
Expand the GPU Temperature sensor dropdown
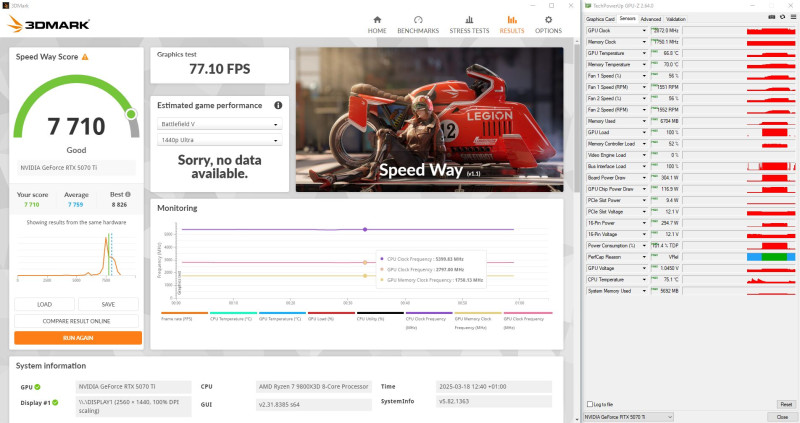pyautogui.click(x=644, y=53)
